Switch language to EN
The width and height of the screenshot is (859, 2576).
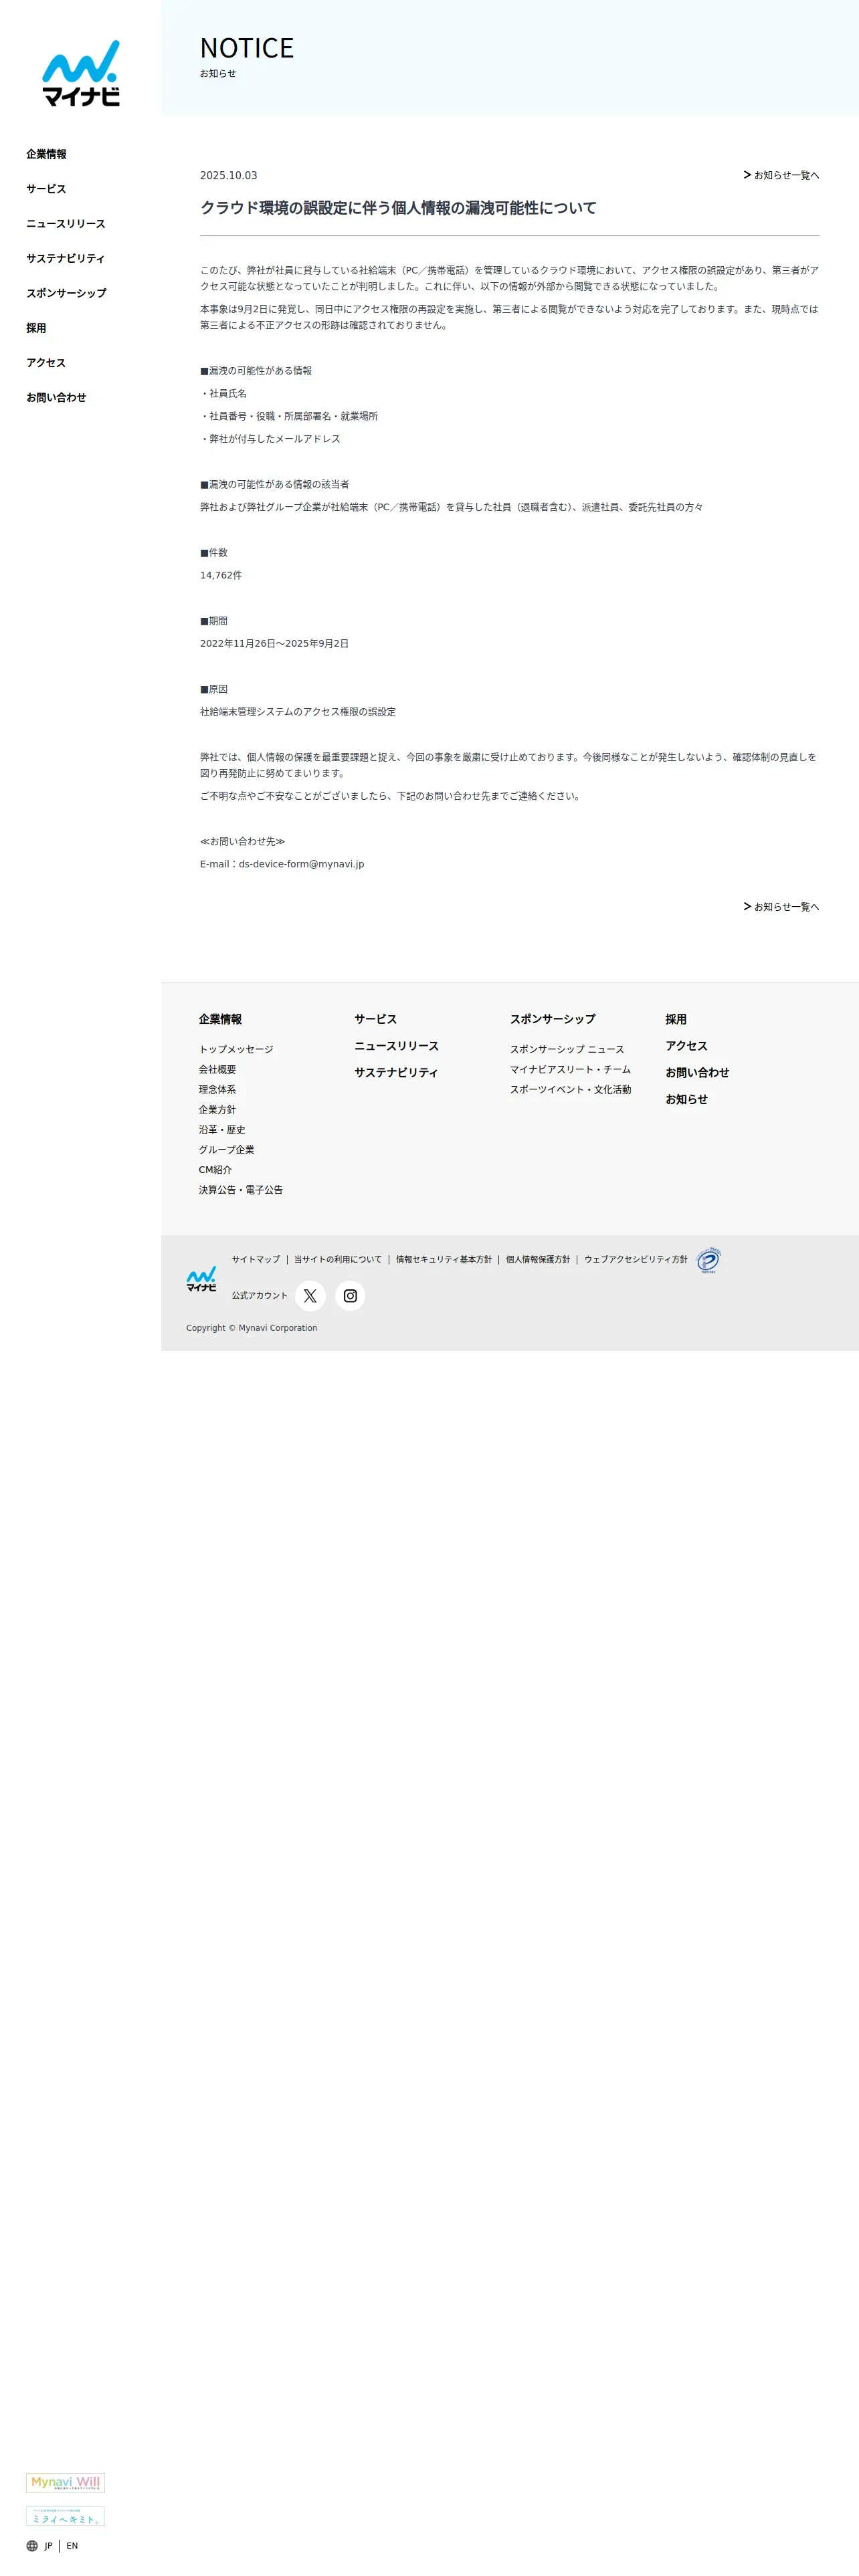[x=72, y=2546]
